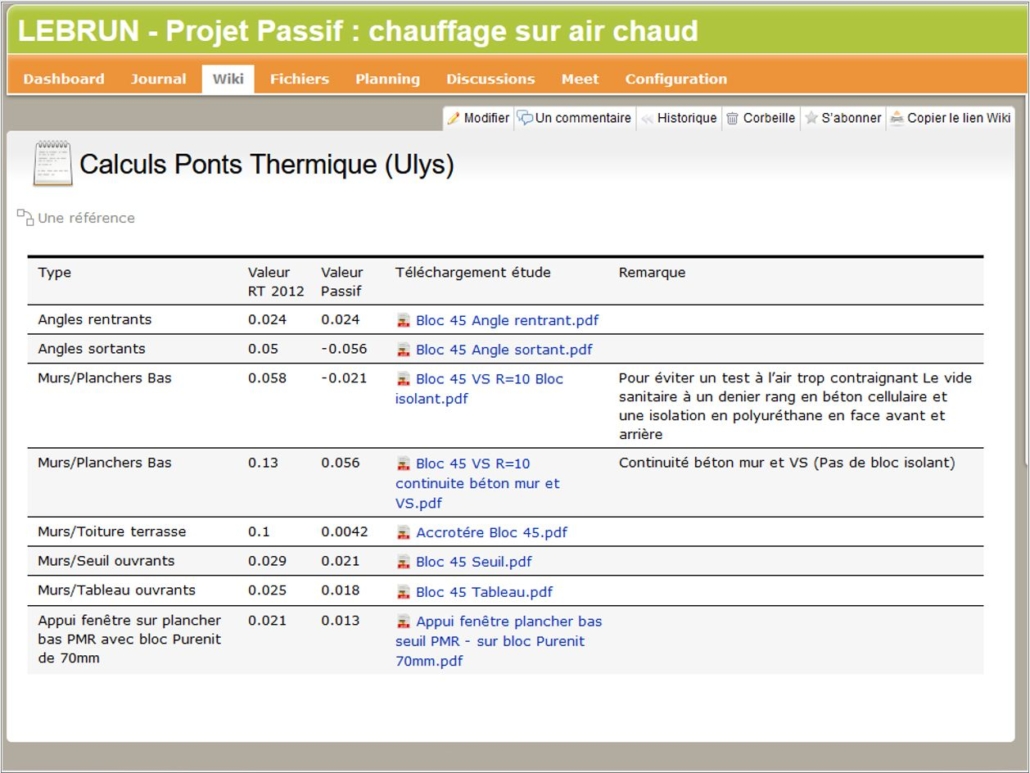Open Bloc 45 VS R=10 Bloc isolant.pdf

point(479,389)
